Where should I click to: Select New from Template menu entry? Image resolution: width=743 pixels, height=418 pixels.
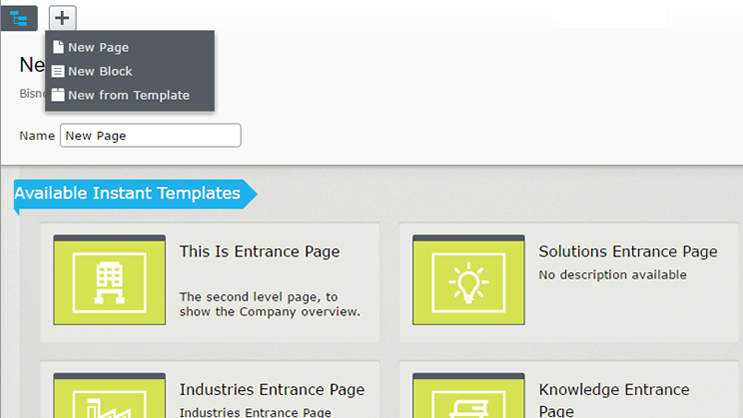coord(129,95)
